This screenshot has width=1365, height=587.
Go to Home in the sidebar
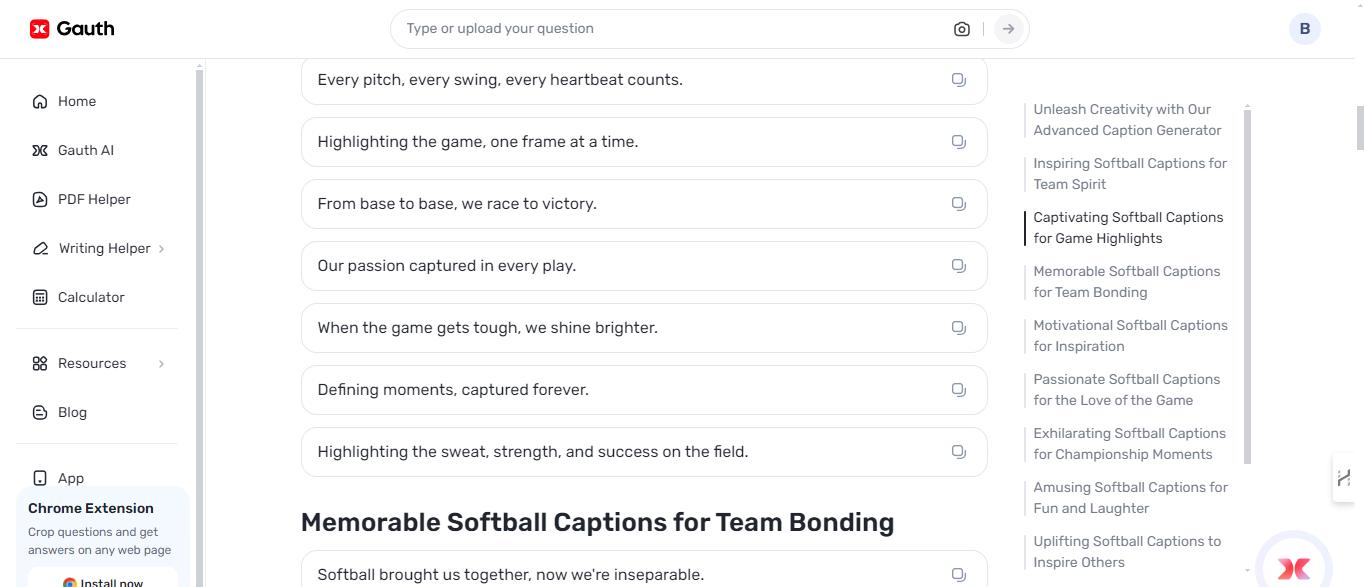coord(77,101)
